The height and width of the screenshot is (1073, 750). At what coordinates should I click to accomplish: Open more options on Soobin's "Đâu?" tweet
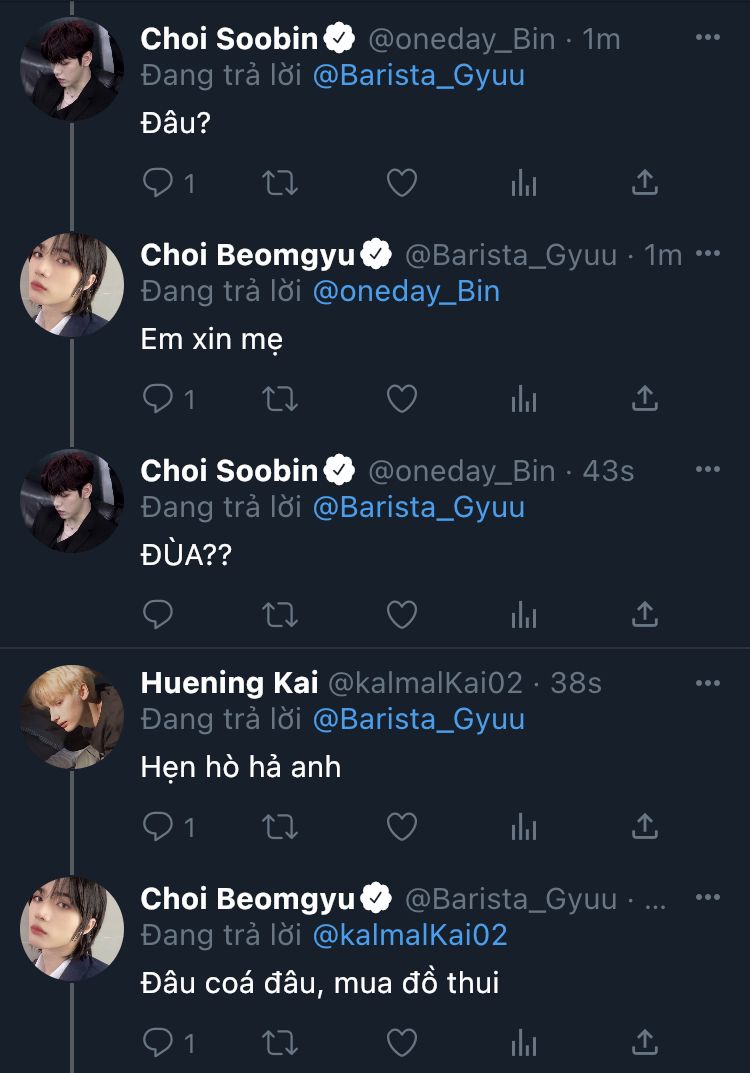click(707, 38)
